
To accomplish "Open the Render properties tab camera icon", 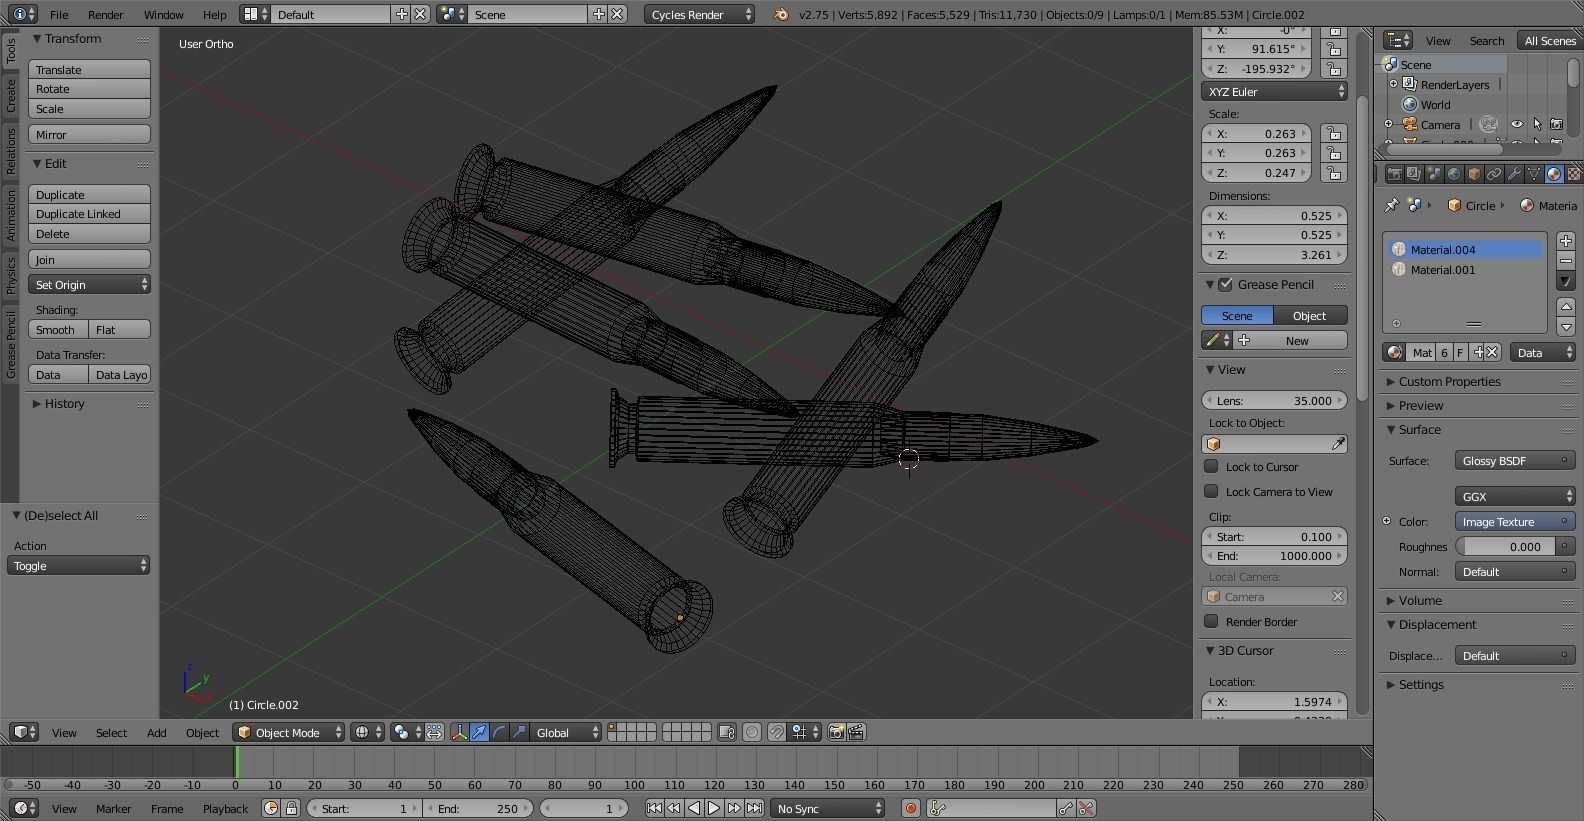I will (x=1394, y=174).
